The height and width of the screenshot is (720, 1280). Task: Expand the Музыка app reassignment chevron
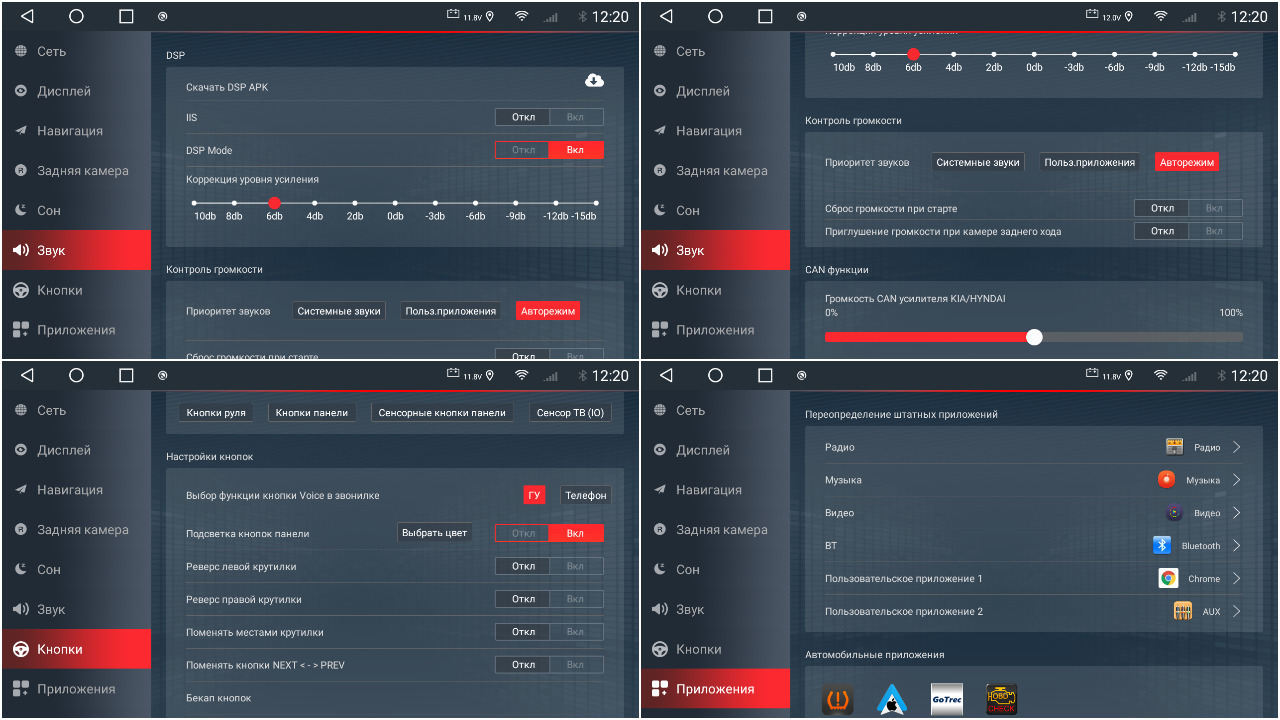tap(1237, 480)
